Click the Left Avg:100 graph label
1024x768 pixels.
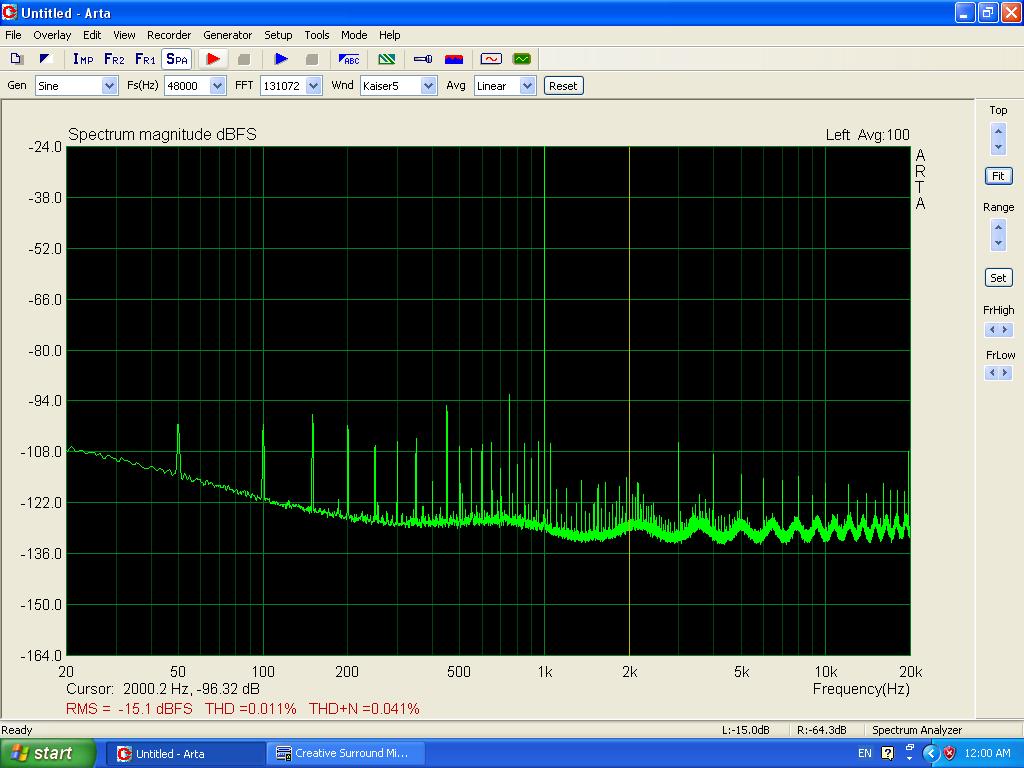pyautogui.click(x=867, y=135)
